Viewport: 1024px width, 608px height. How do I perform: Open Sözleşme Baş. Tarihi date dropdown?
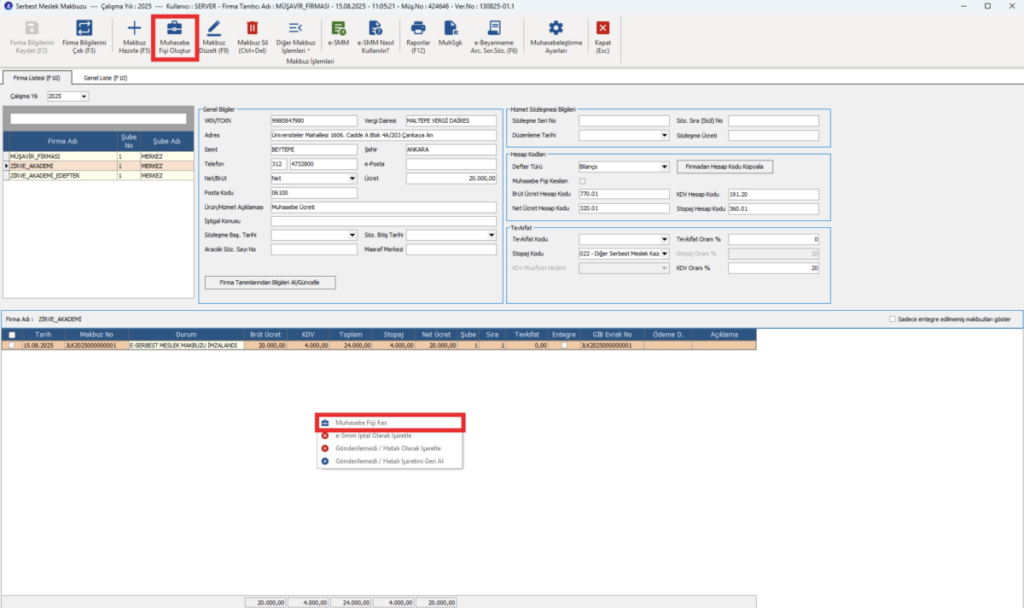coord(352,235)
